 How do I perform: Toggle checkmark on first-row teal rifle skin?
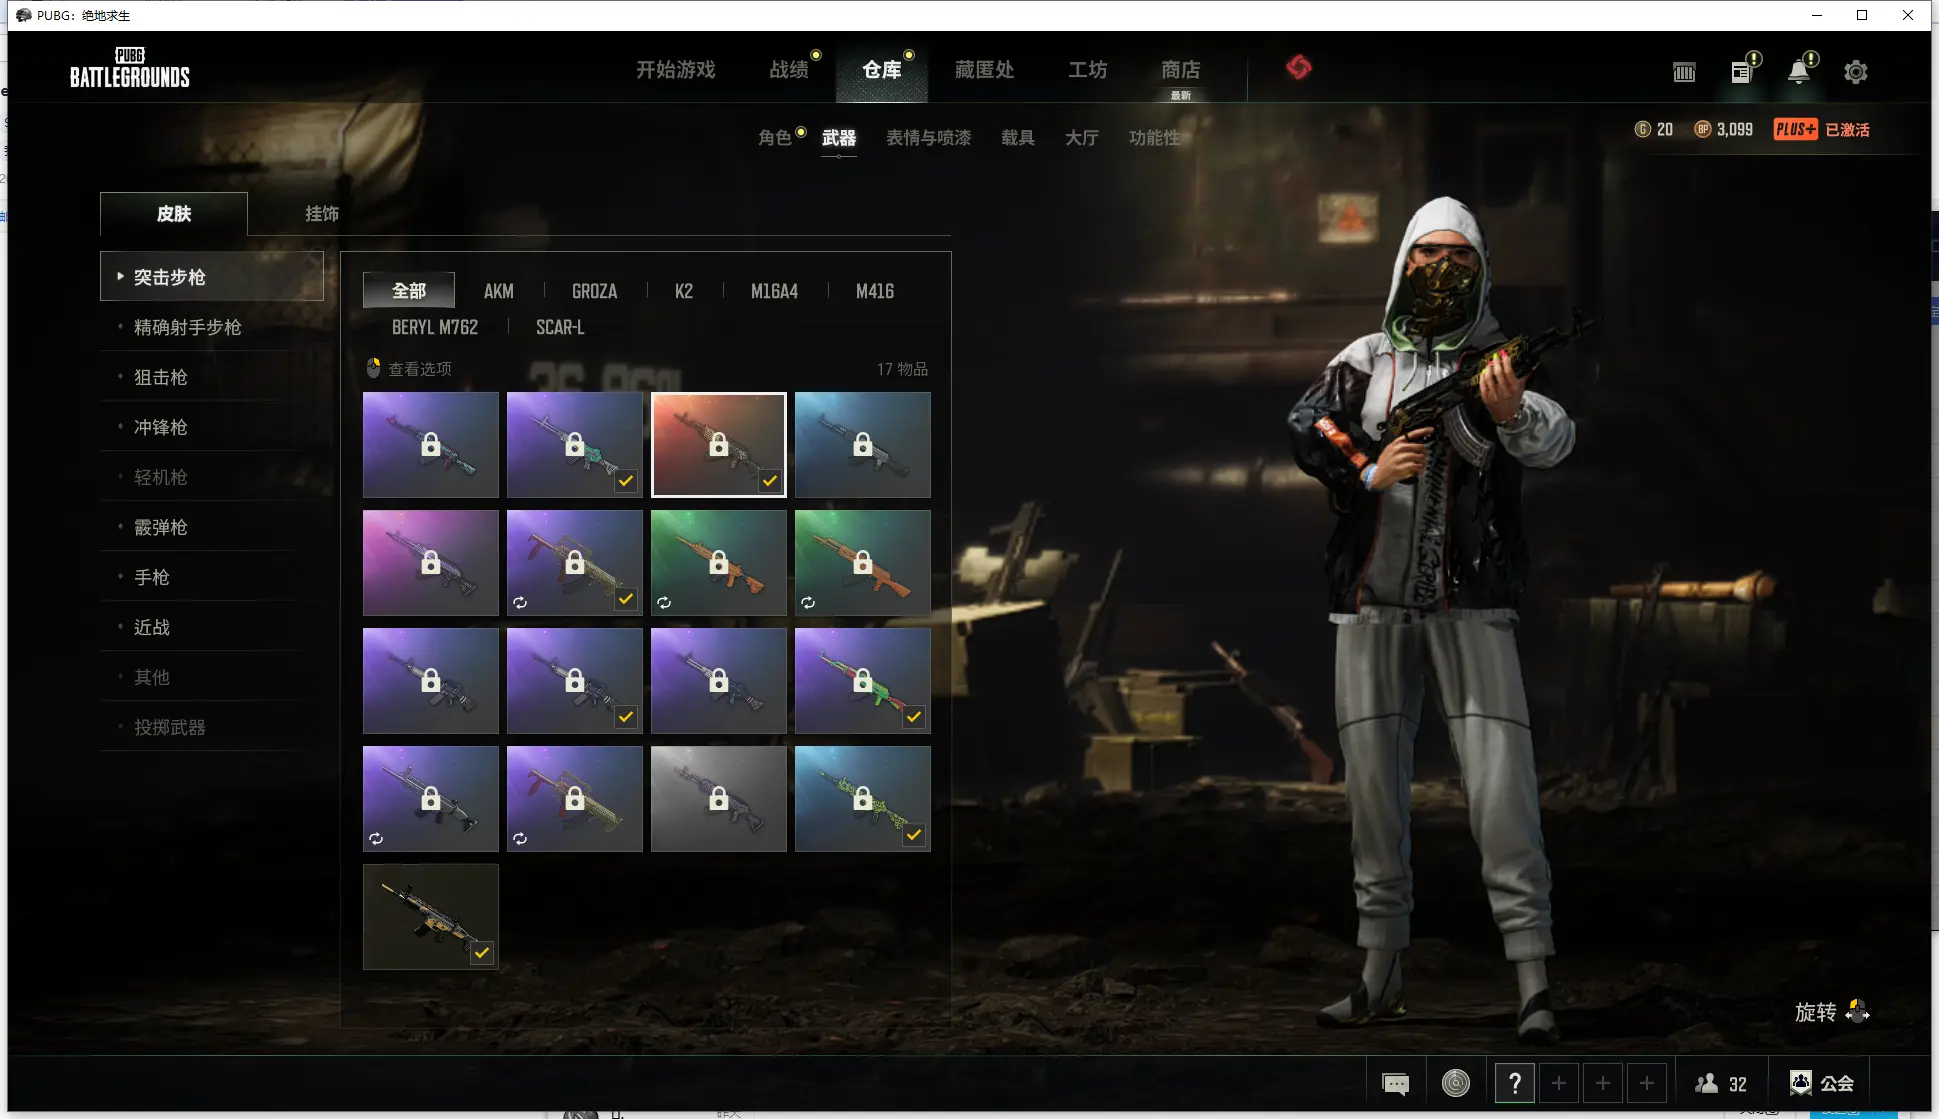[626, 481]
